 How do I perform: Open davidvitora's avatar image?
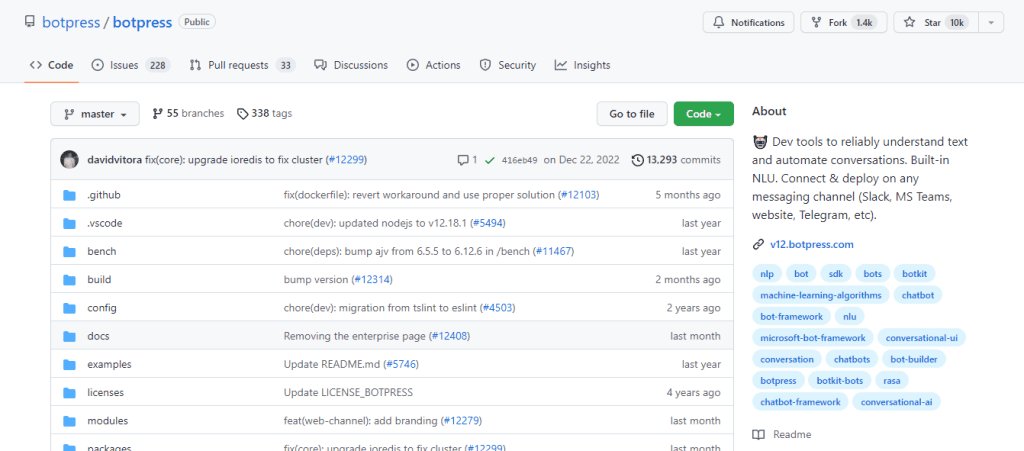(70, 160)
